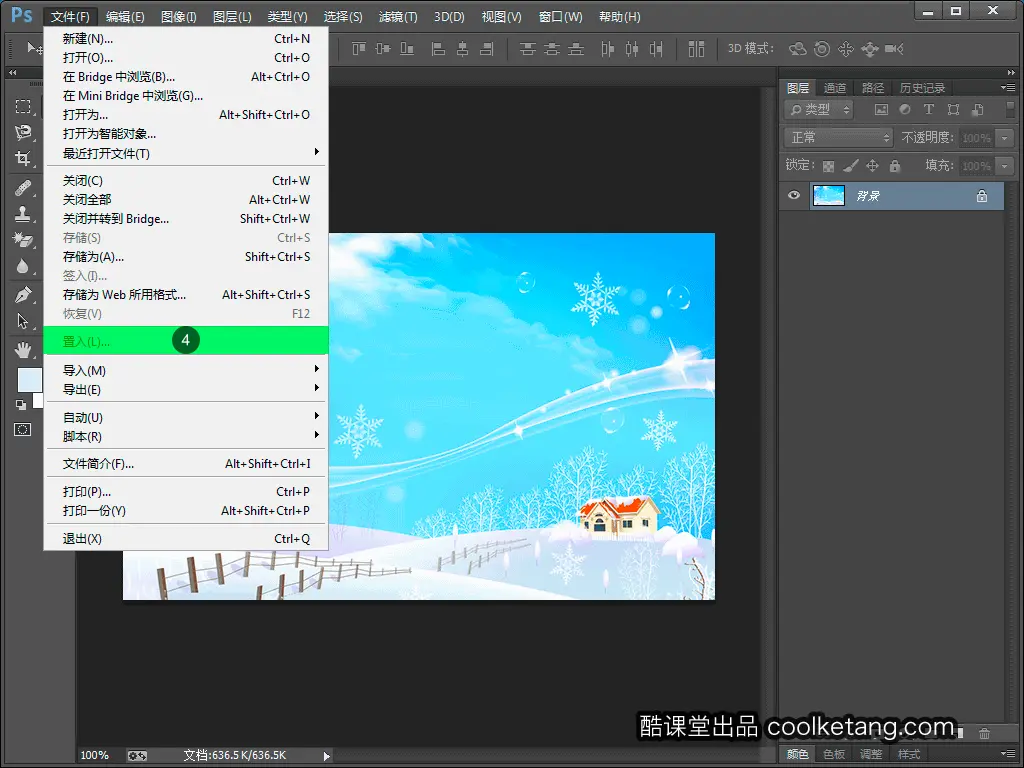This screenshot has height=768, width=1024.
Task: Select the Clone Stamp tool
Action: tap(24, 214)
